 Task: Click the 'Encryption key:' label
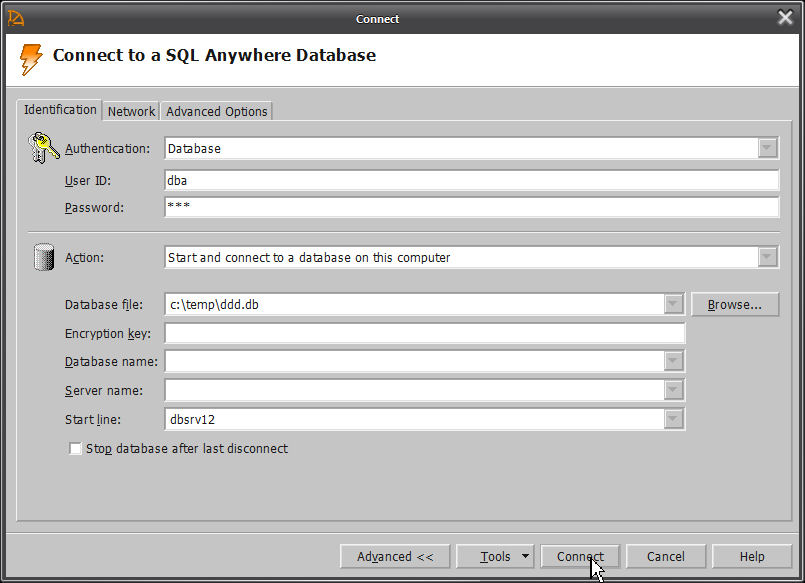[x=108, y=334]
